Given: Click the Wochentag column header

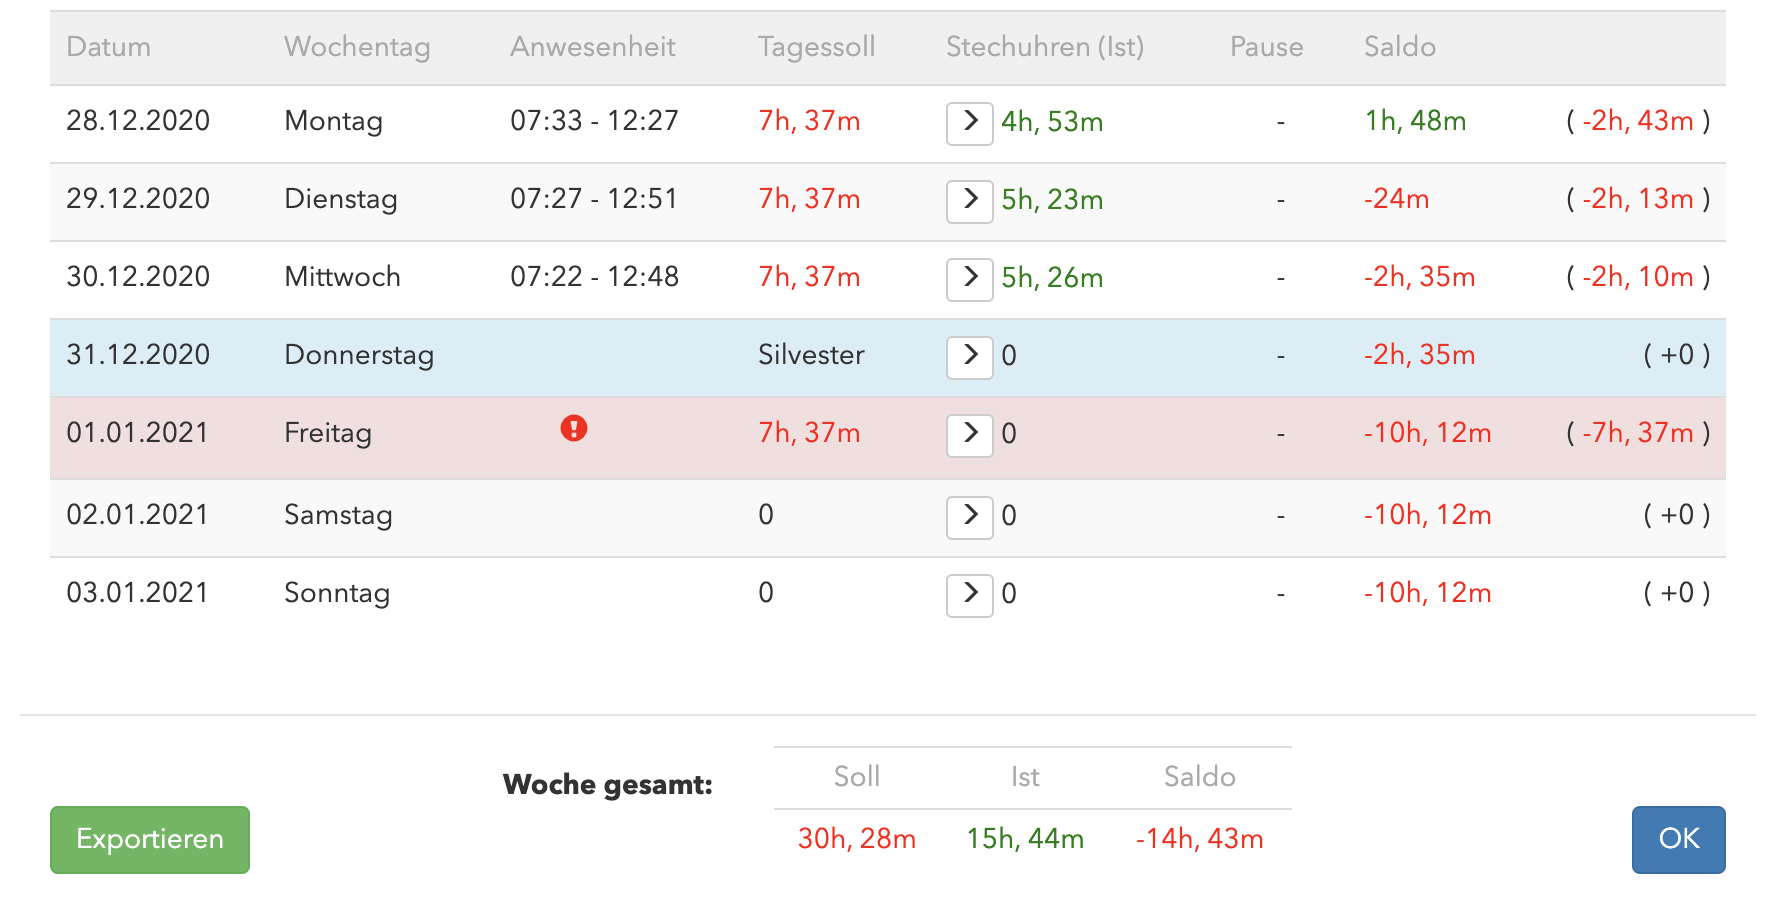Looking at the screenshot, I should pos(357,47).
